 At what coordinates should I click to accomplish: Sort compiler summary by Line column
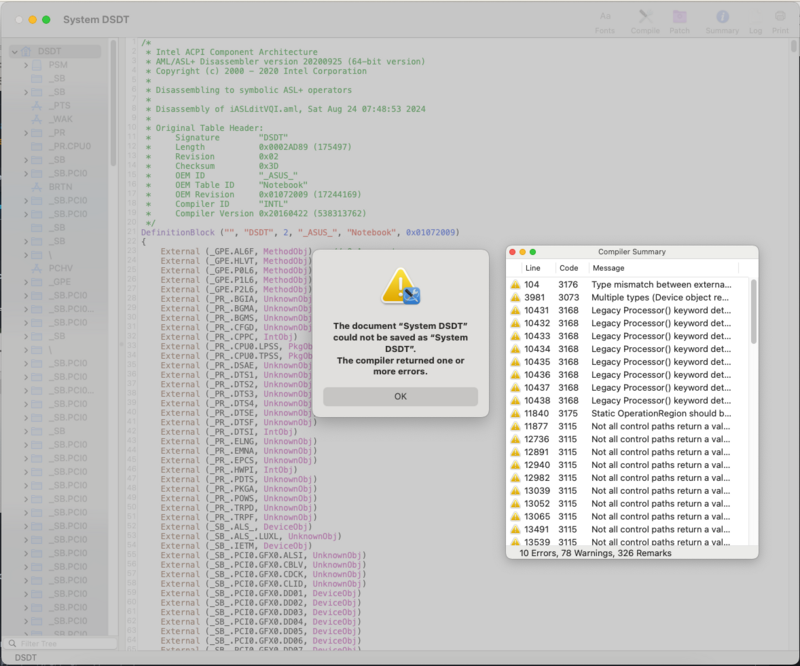tap(533, 268)
